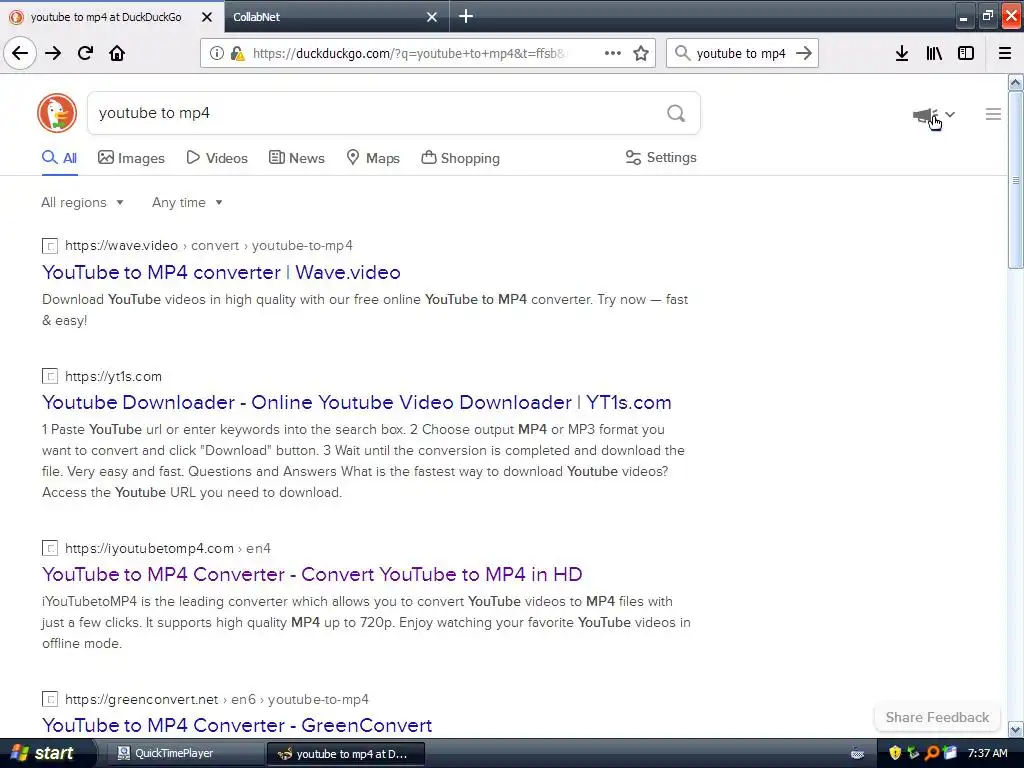Reload the current page
The height and width of the screenshot is (768, 1024).
point(85,53)
